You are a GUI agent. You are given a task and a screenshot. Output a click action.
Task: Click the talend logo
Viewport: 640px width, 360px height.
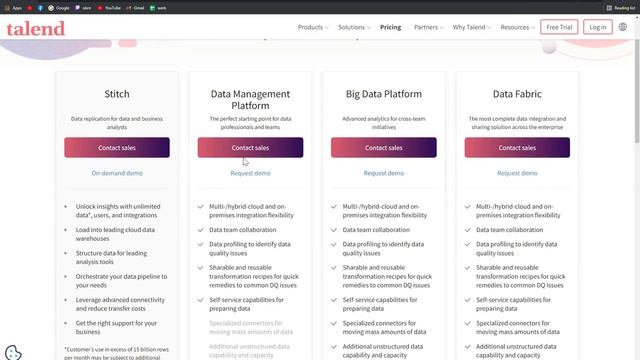[x=36, y=29]
